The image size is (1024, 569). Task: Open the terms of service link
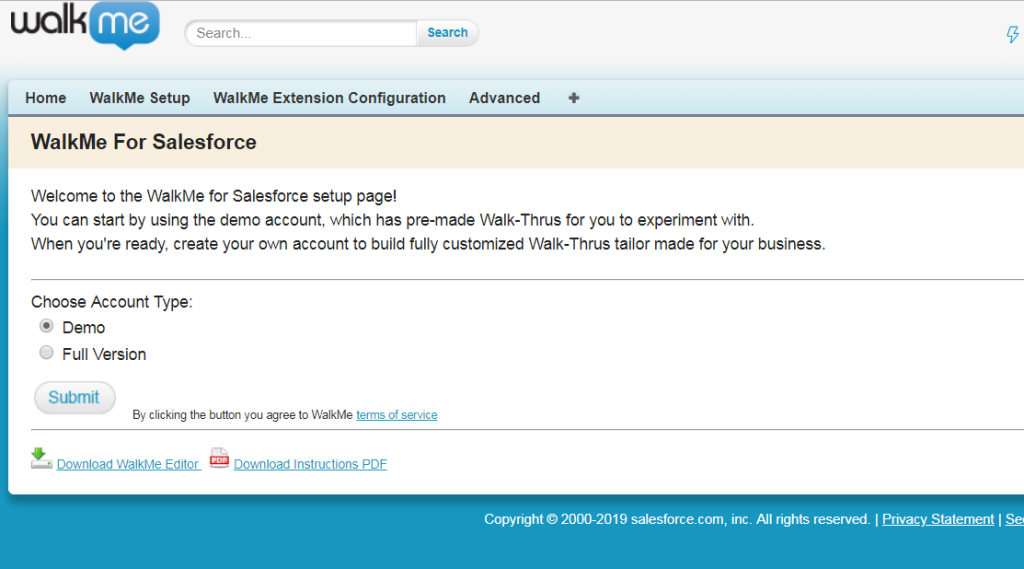click(396, 415)
